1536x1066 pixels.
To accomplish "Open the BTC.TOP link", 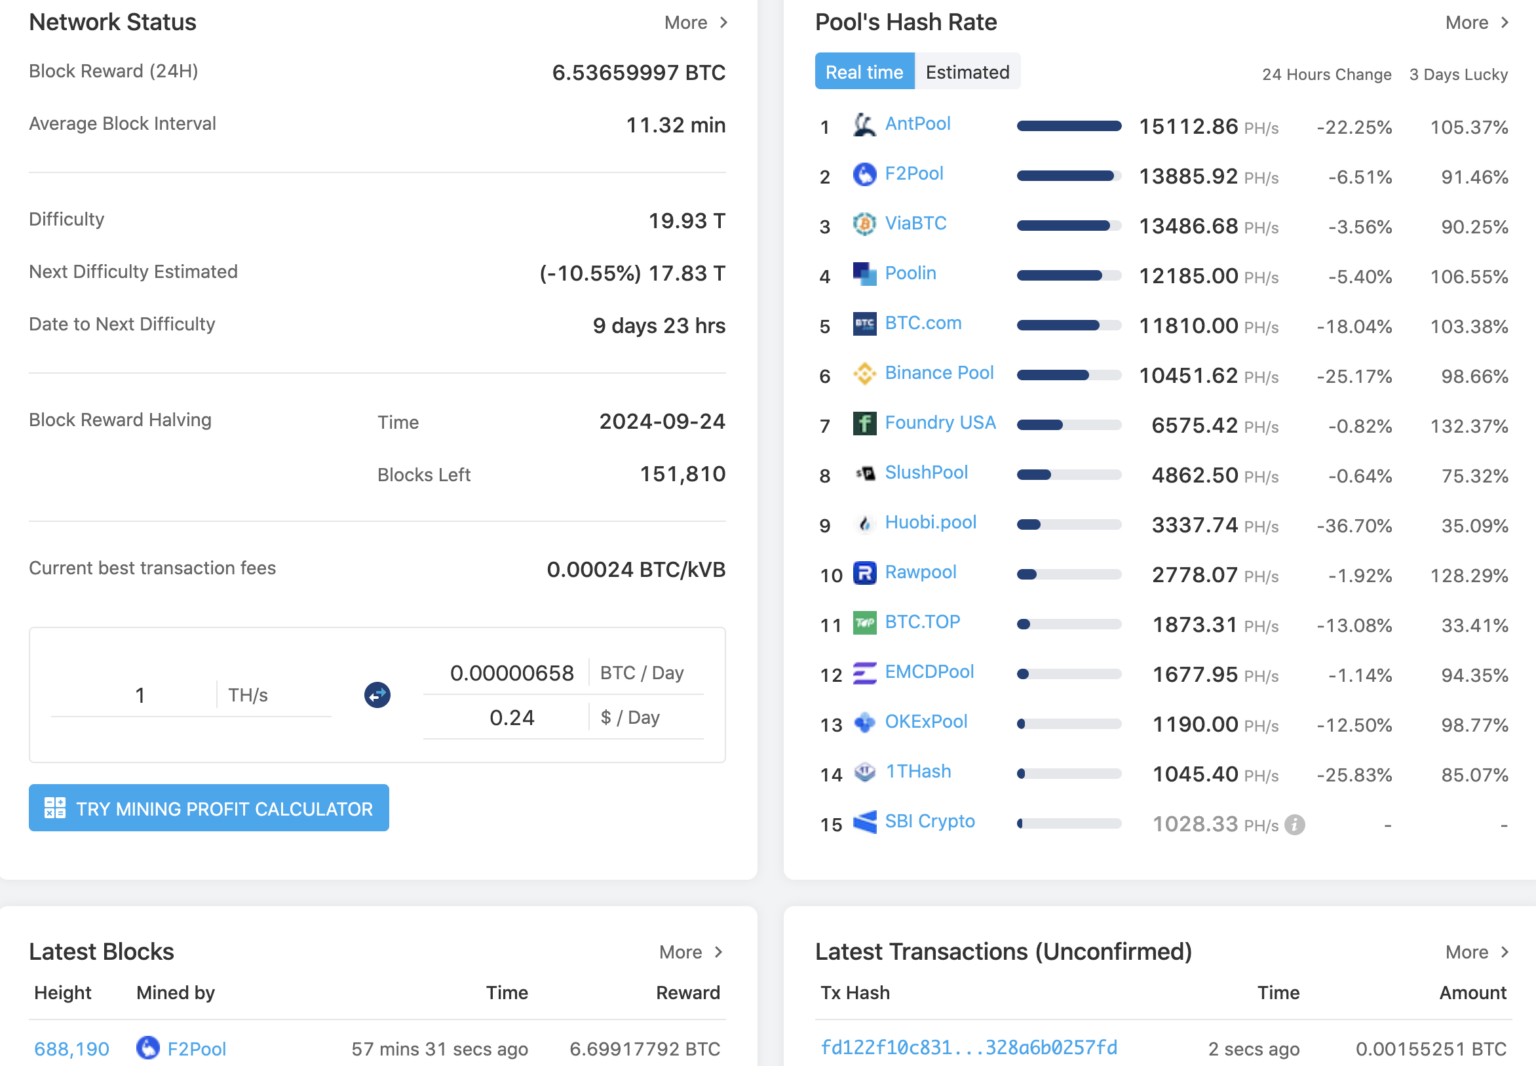I will (922, 622).
